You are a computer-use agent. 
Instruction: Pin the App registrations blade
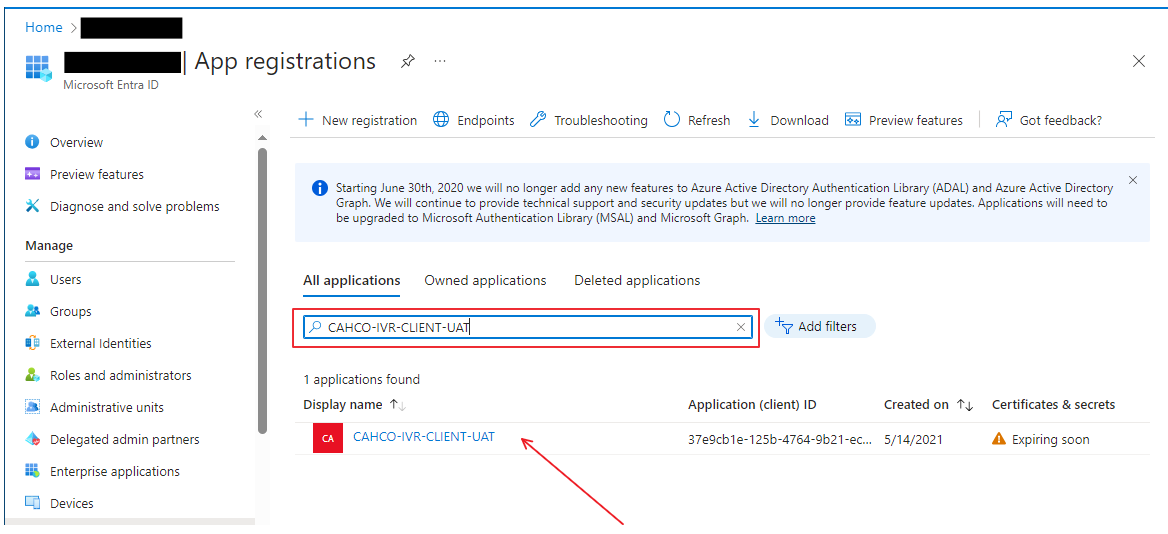(407, 62)
